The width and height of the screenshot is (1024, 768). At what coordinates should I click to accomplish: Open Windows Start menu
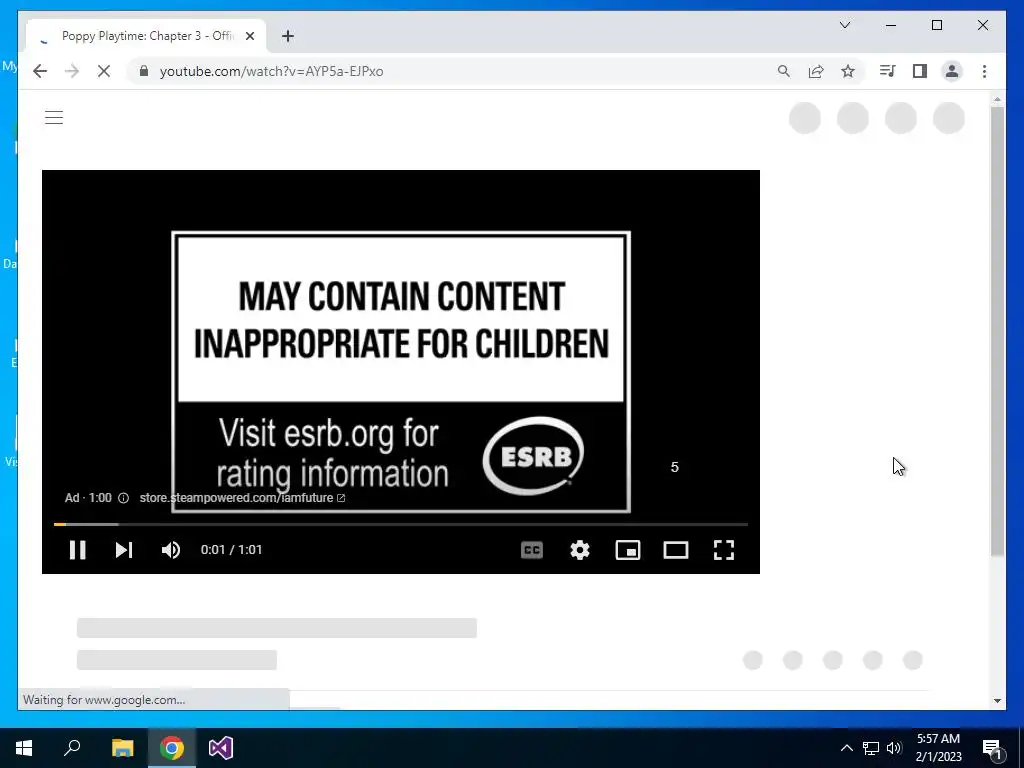pos(24,748)
